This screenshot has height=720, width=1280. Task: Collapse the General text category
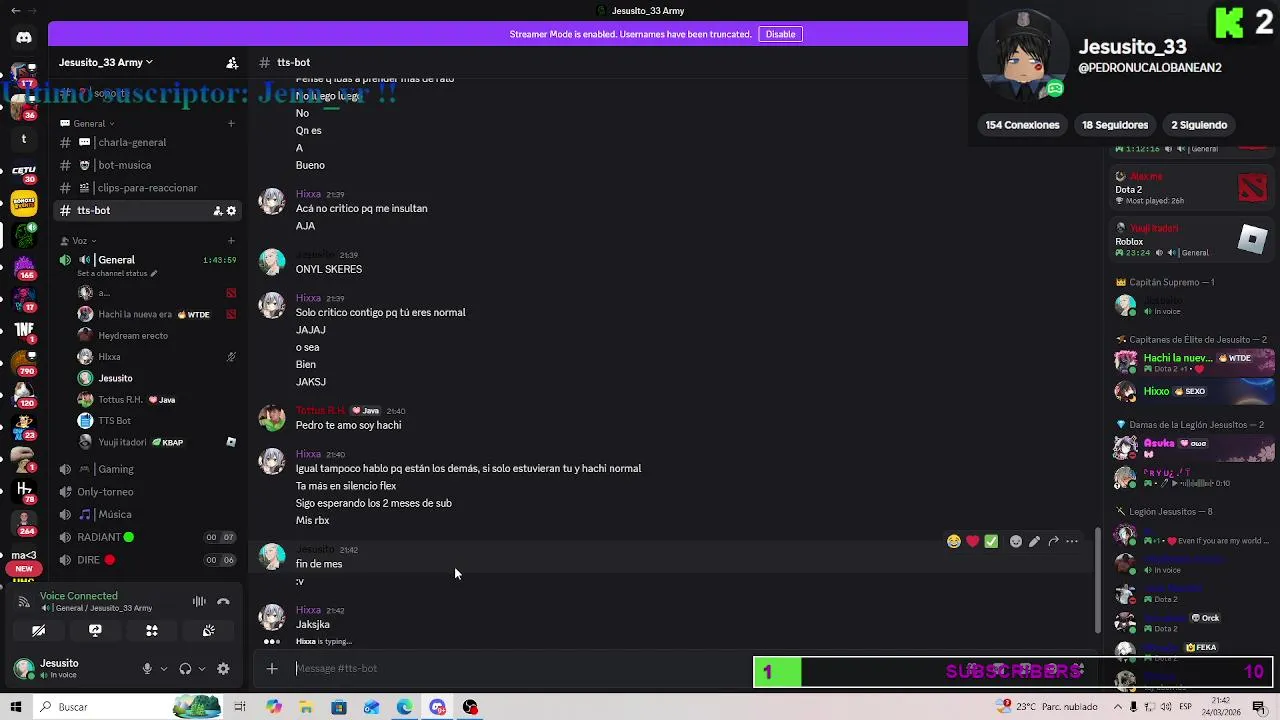[x=89, y=124]
